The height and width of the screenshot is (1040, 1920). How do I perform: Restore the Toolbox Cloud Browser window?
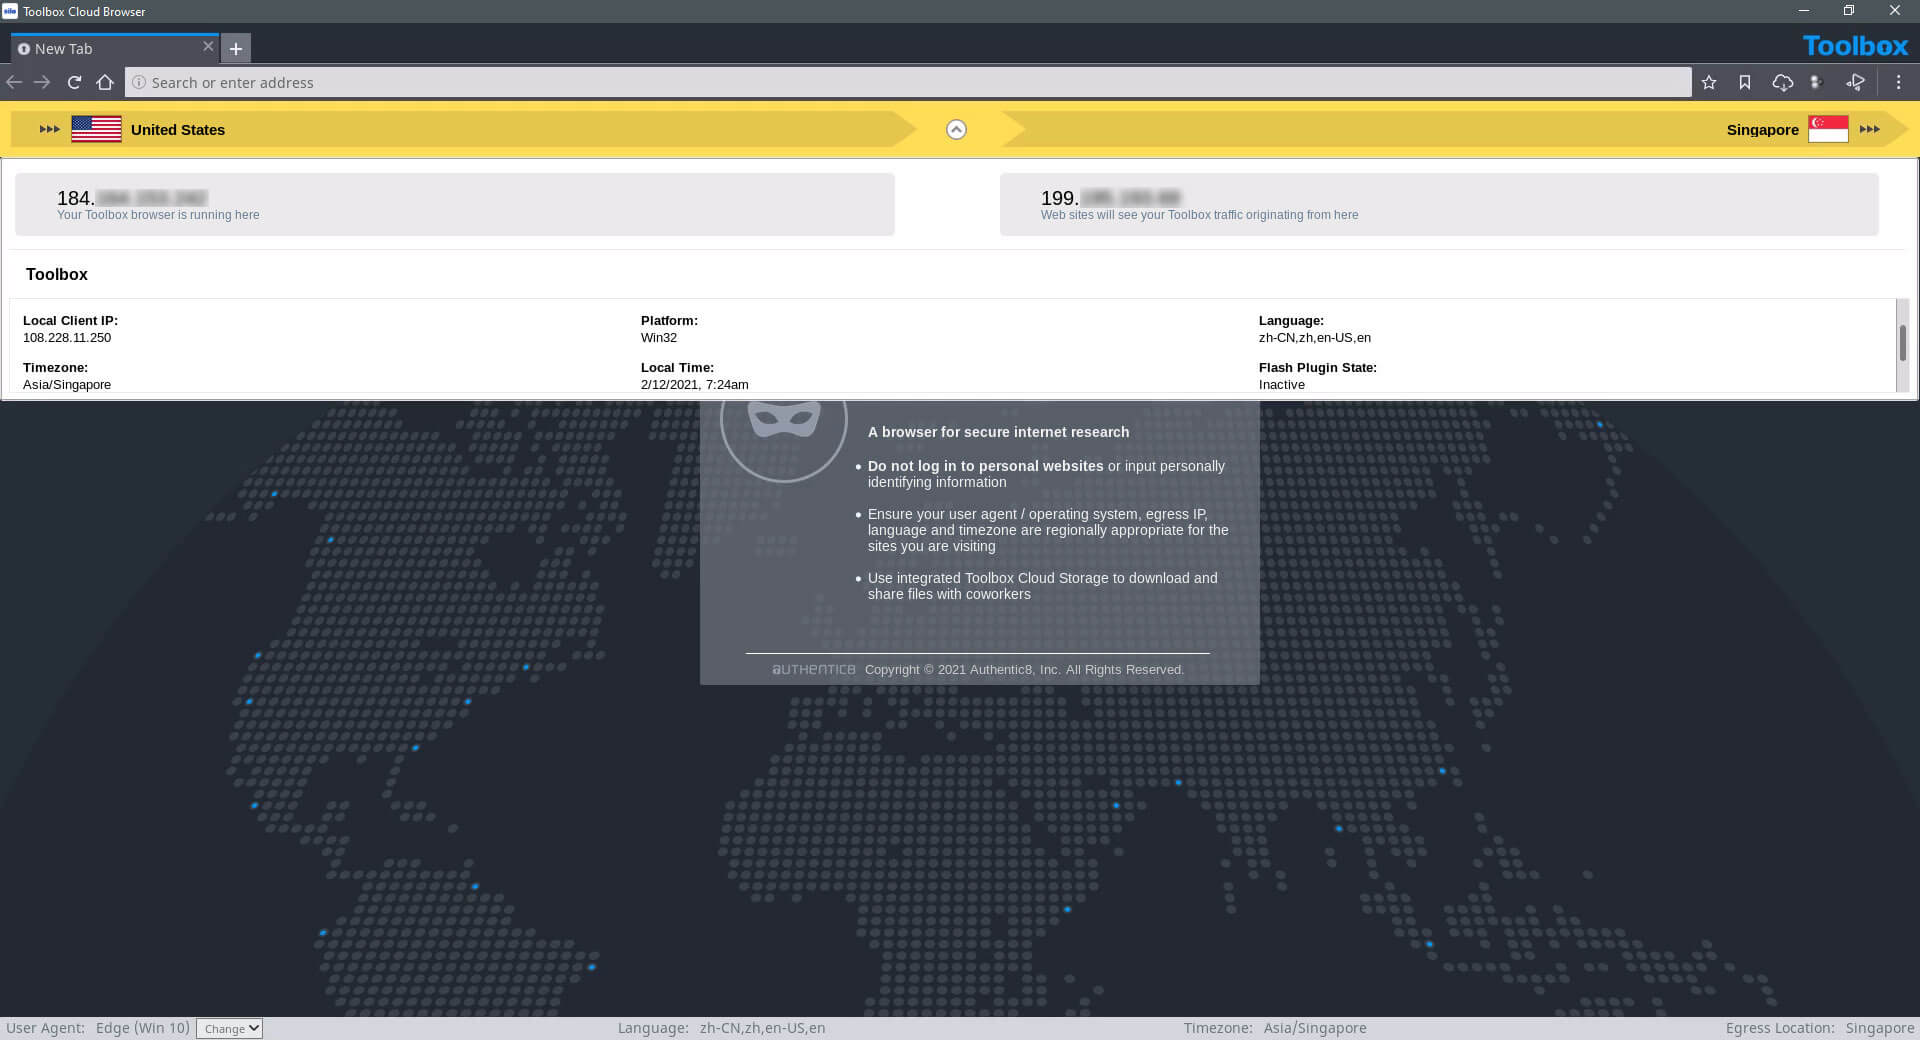(1849, 11)
